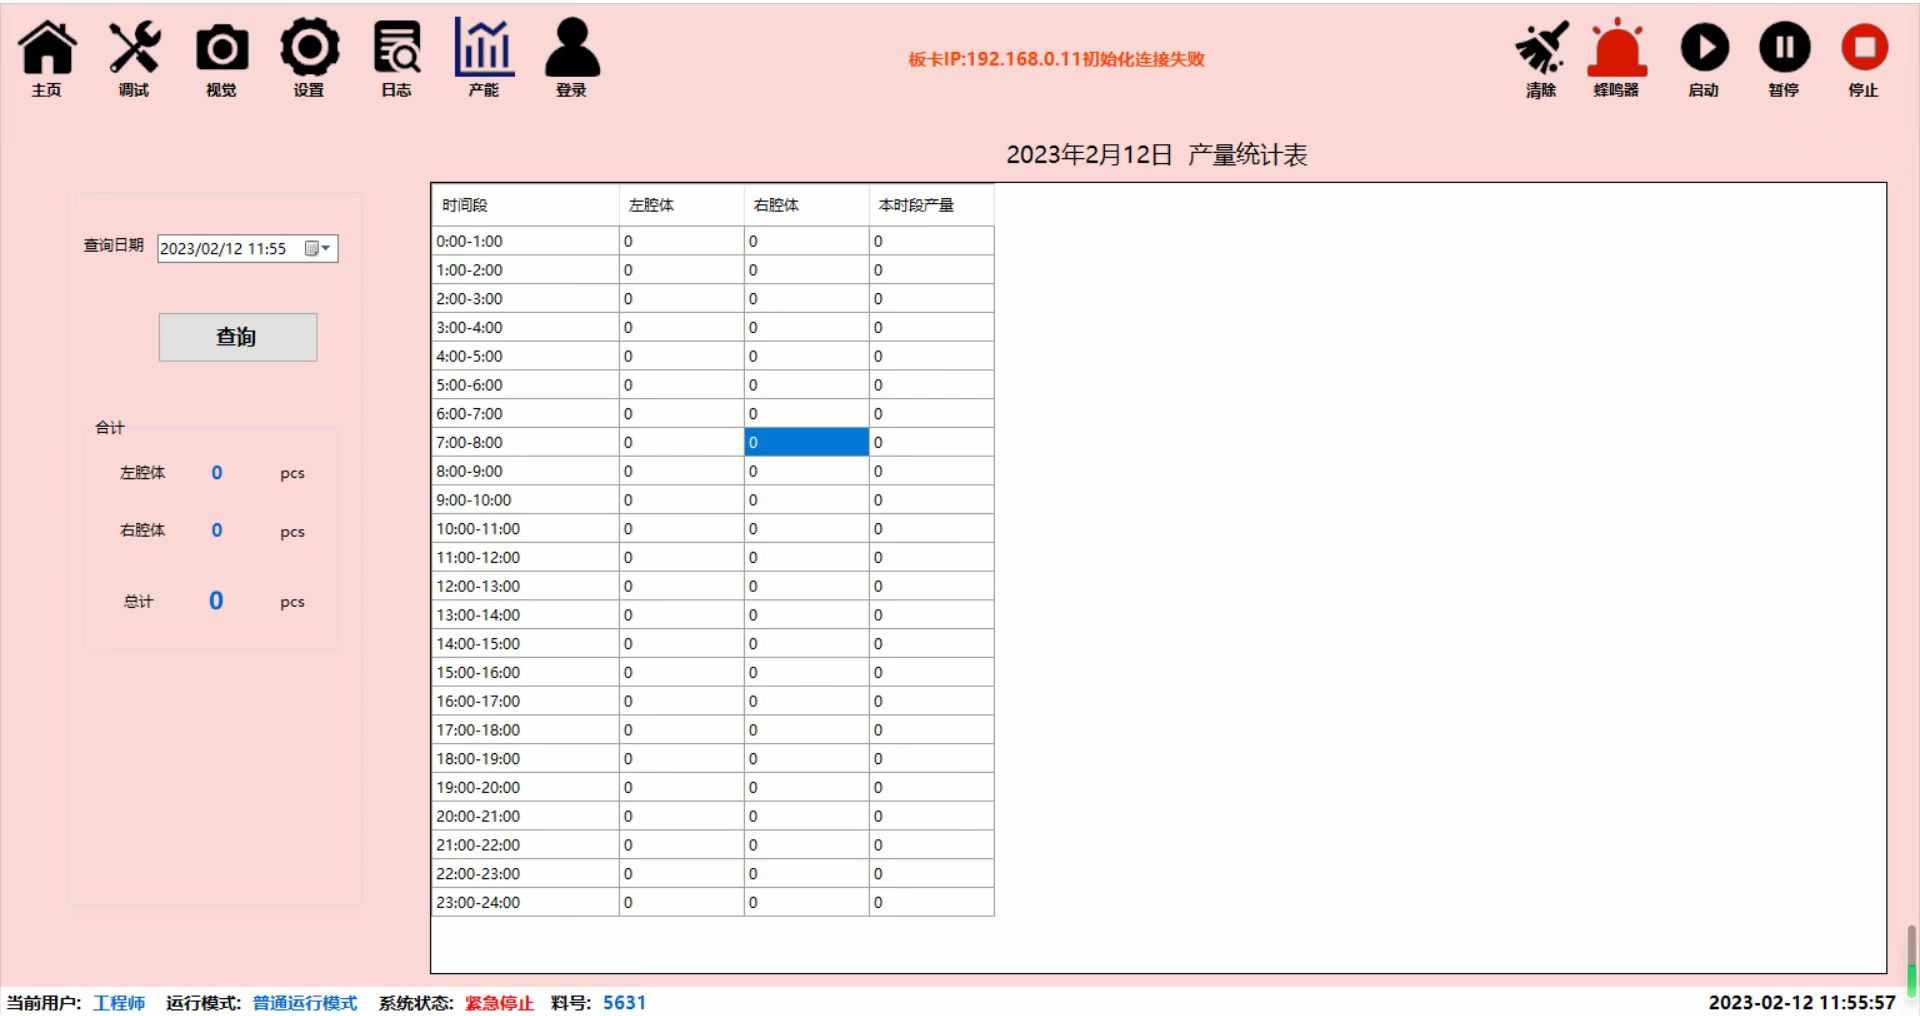Select 本时段产量 cell in row 6:00-7:00
This screenshot has height=1016, width=1920.
[932, 413]
